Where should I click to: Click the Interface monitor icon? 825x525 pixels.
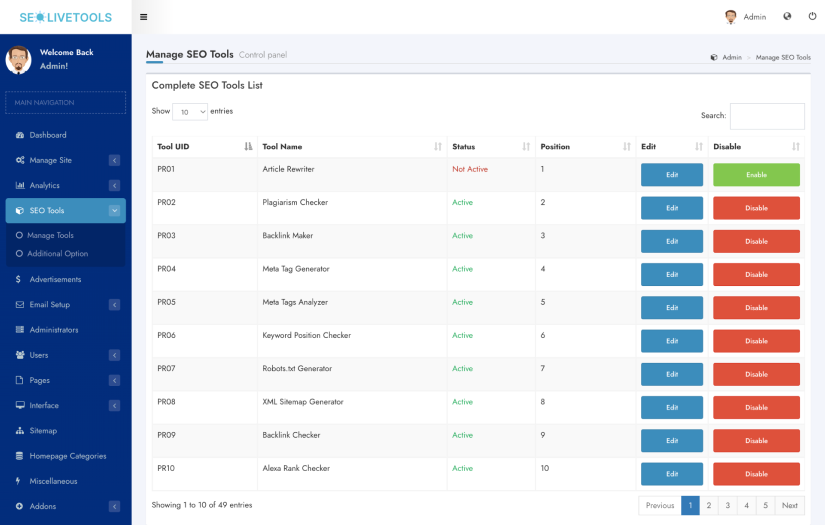click(x=20, y=406)
